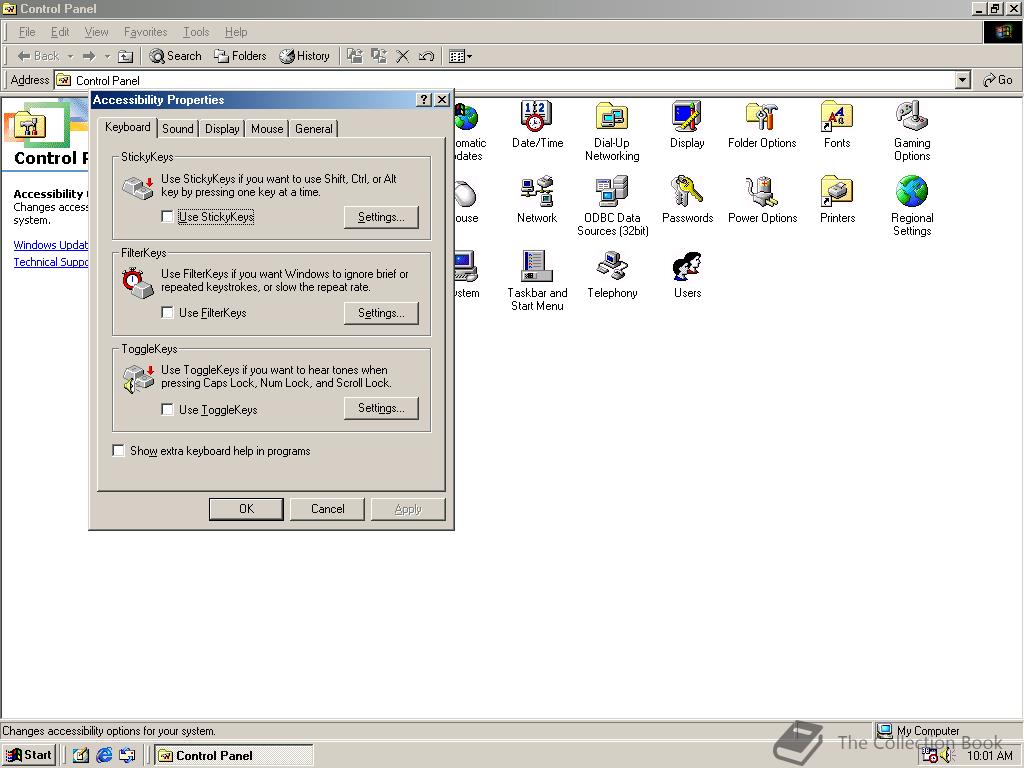
Task: Click the Copy To toolbar icon
Action: (x=379, y=56)
